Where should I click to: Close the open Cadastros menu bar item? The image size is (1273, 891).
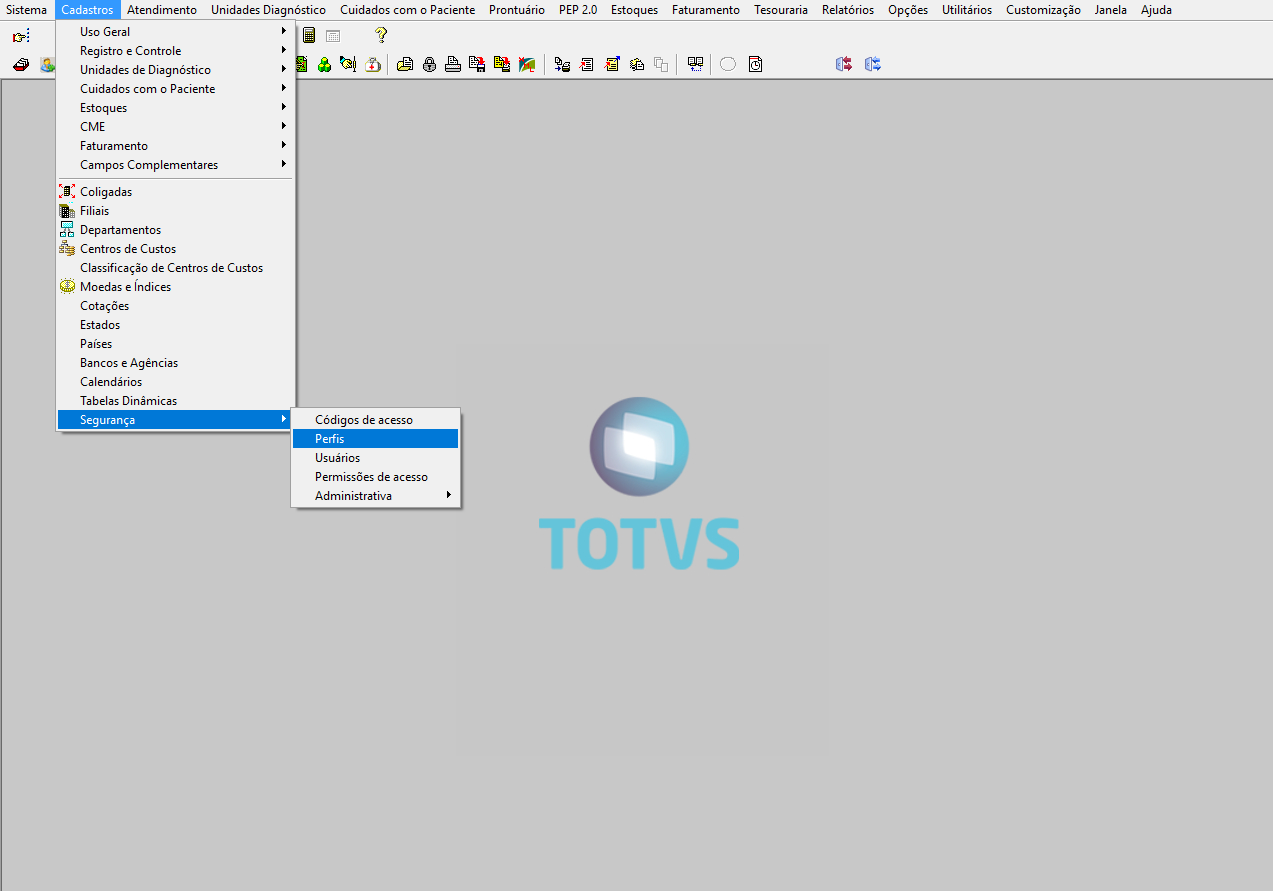pos(87,10)
